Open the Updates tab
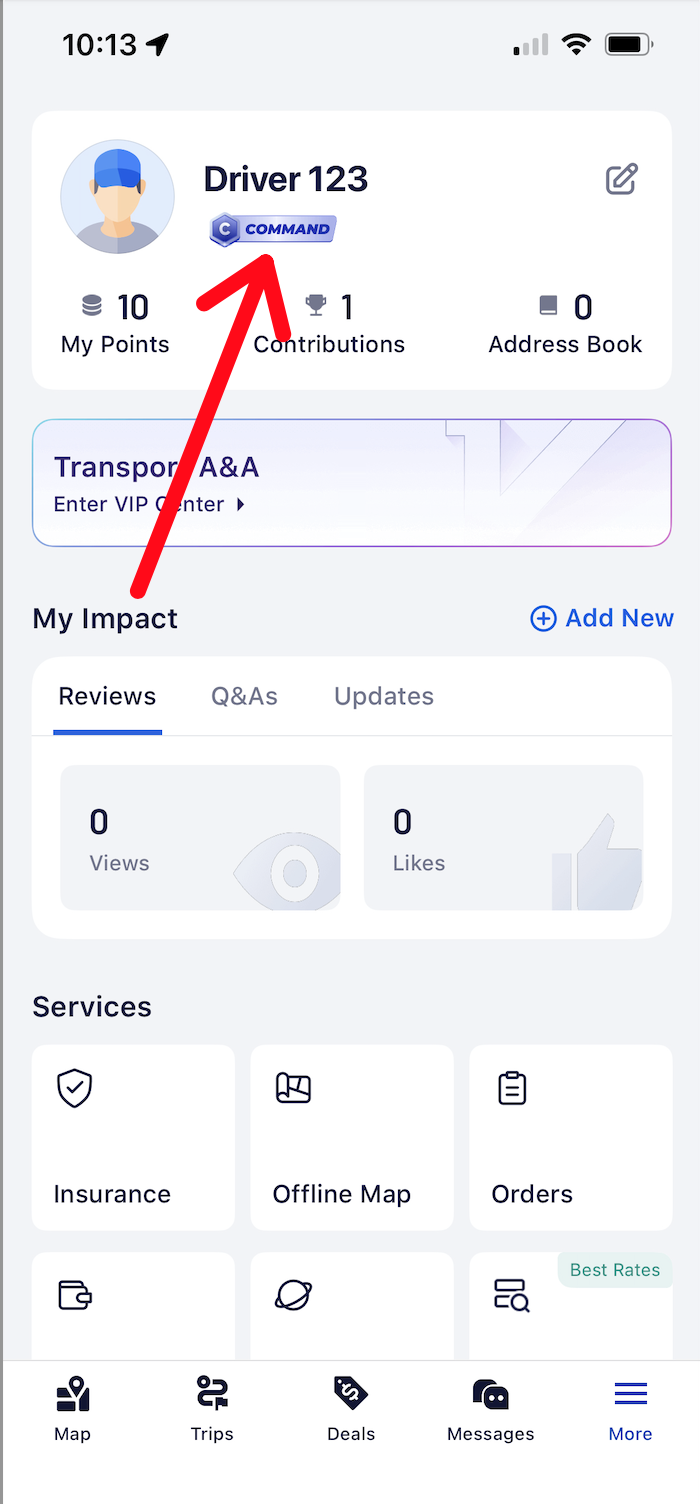The image size is (700, 1504). coord(384,696)
